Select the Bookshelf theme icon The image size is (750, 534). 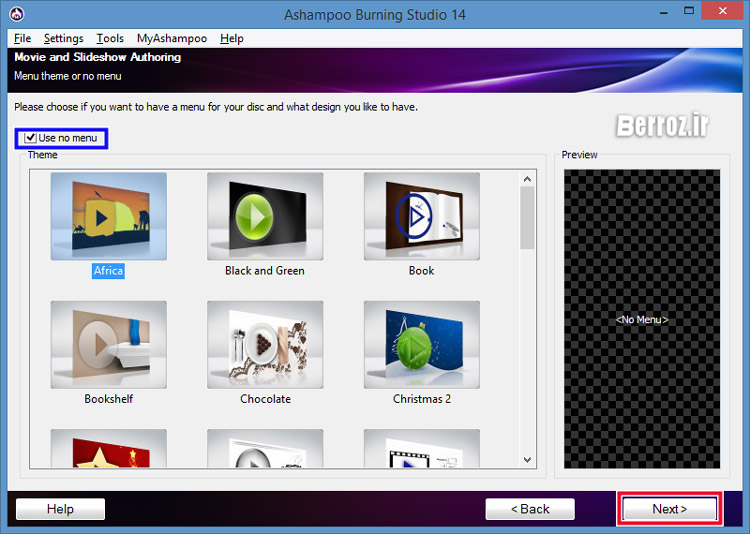point(109,345)
